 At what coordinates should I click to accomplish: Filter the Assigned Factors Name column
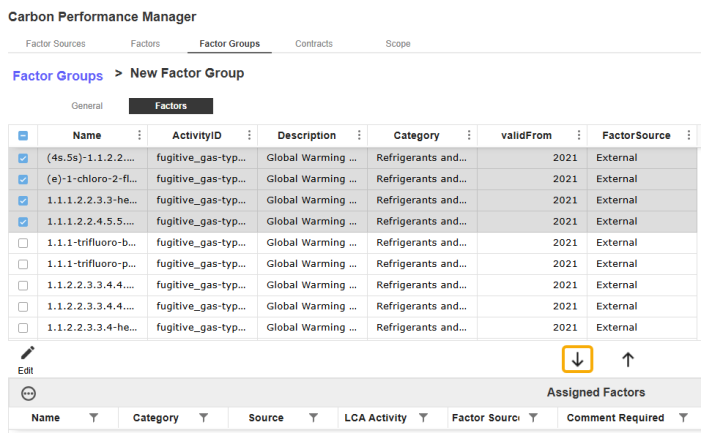(x=93, y=418)
